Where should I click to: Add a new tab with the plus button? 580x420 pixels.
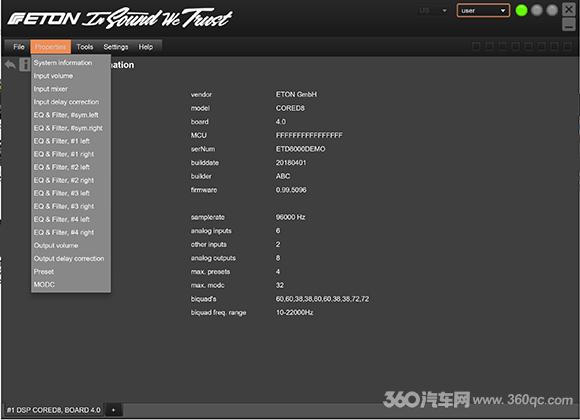coord(113,410)
